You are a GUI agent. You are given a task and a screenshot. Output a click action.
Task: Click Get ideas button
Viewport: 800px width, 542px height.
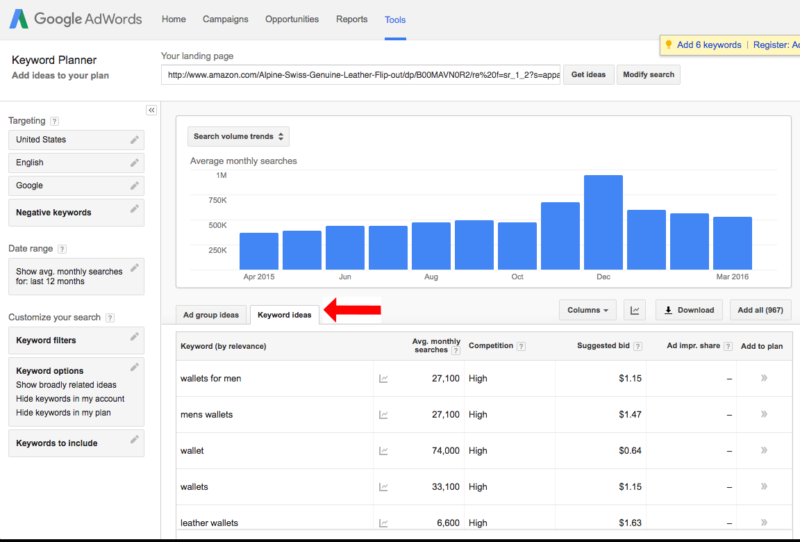click(588, 75)
